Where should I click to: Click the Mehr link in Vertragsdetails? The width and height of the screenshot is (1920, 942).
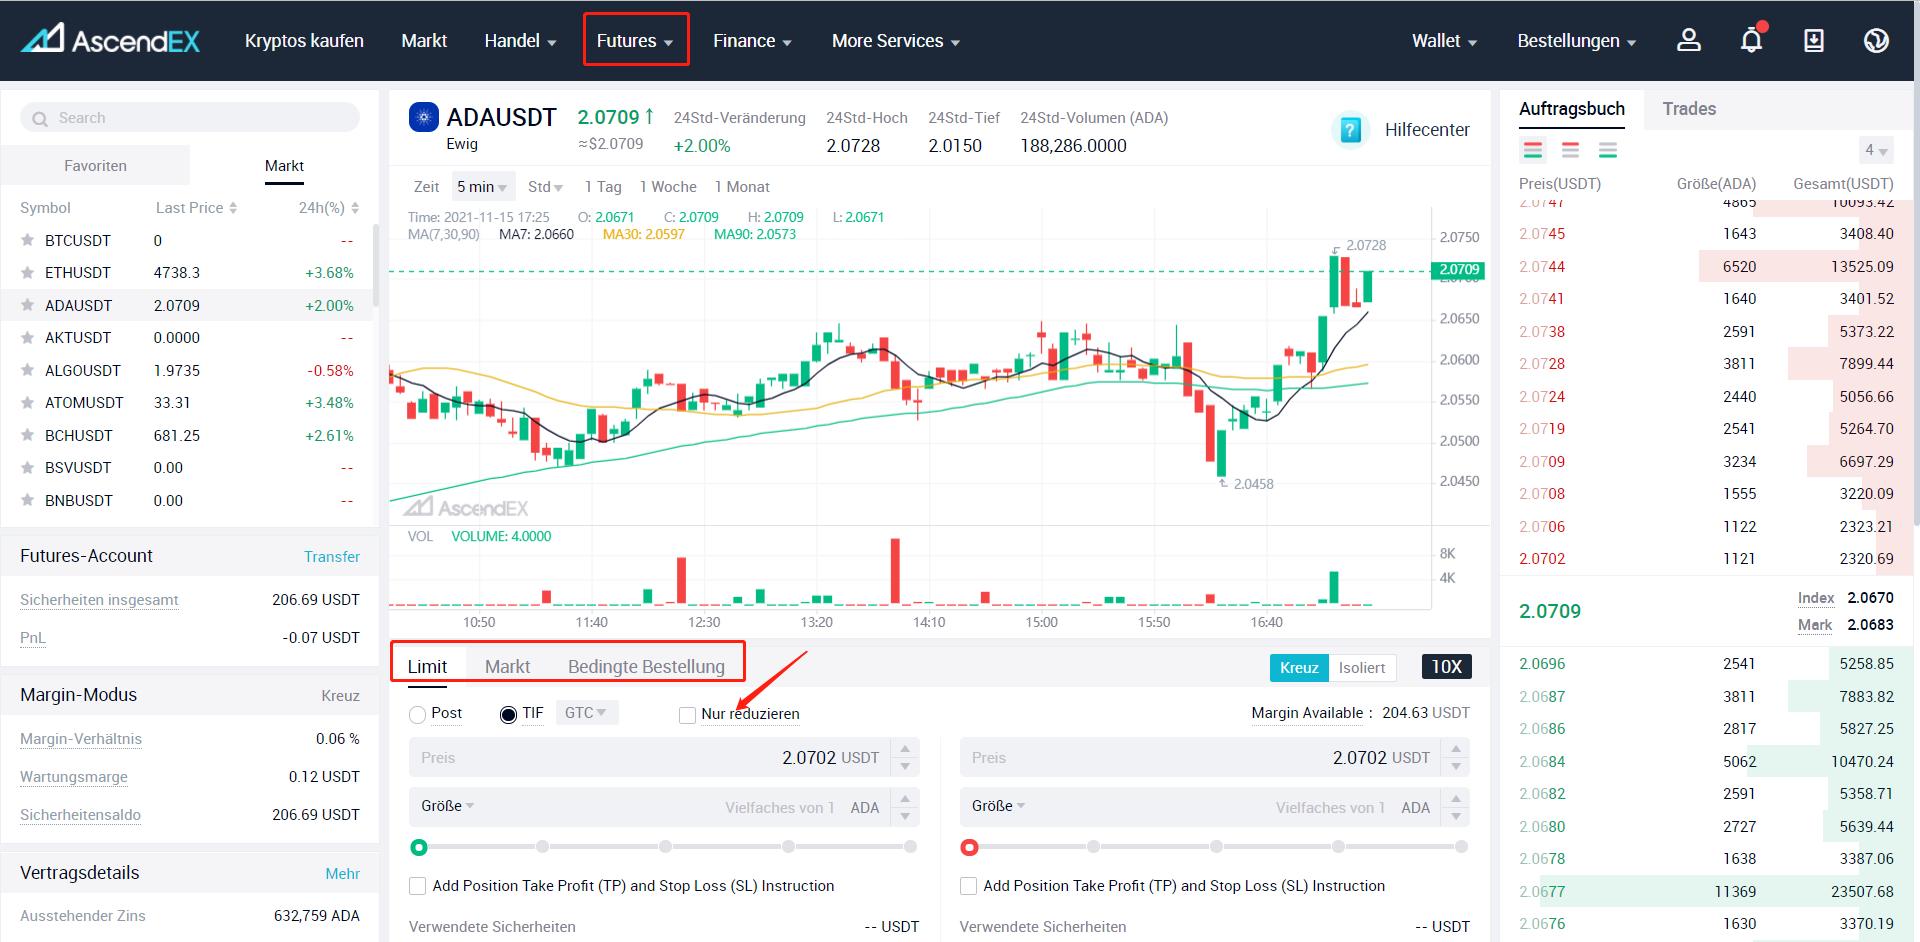tap(342, 874)
